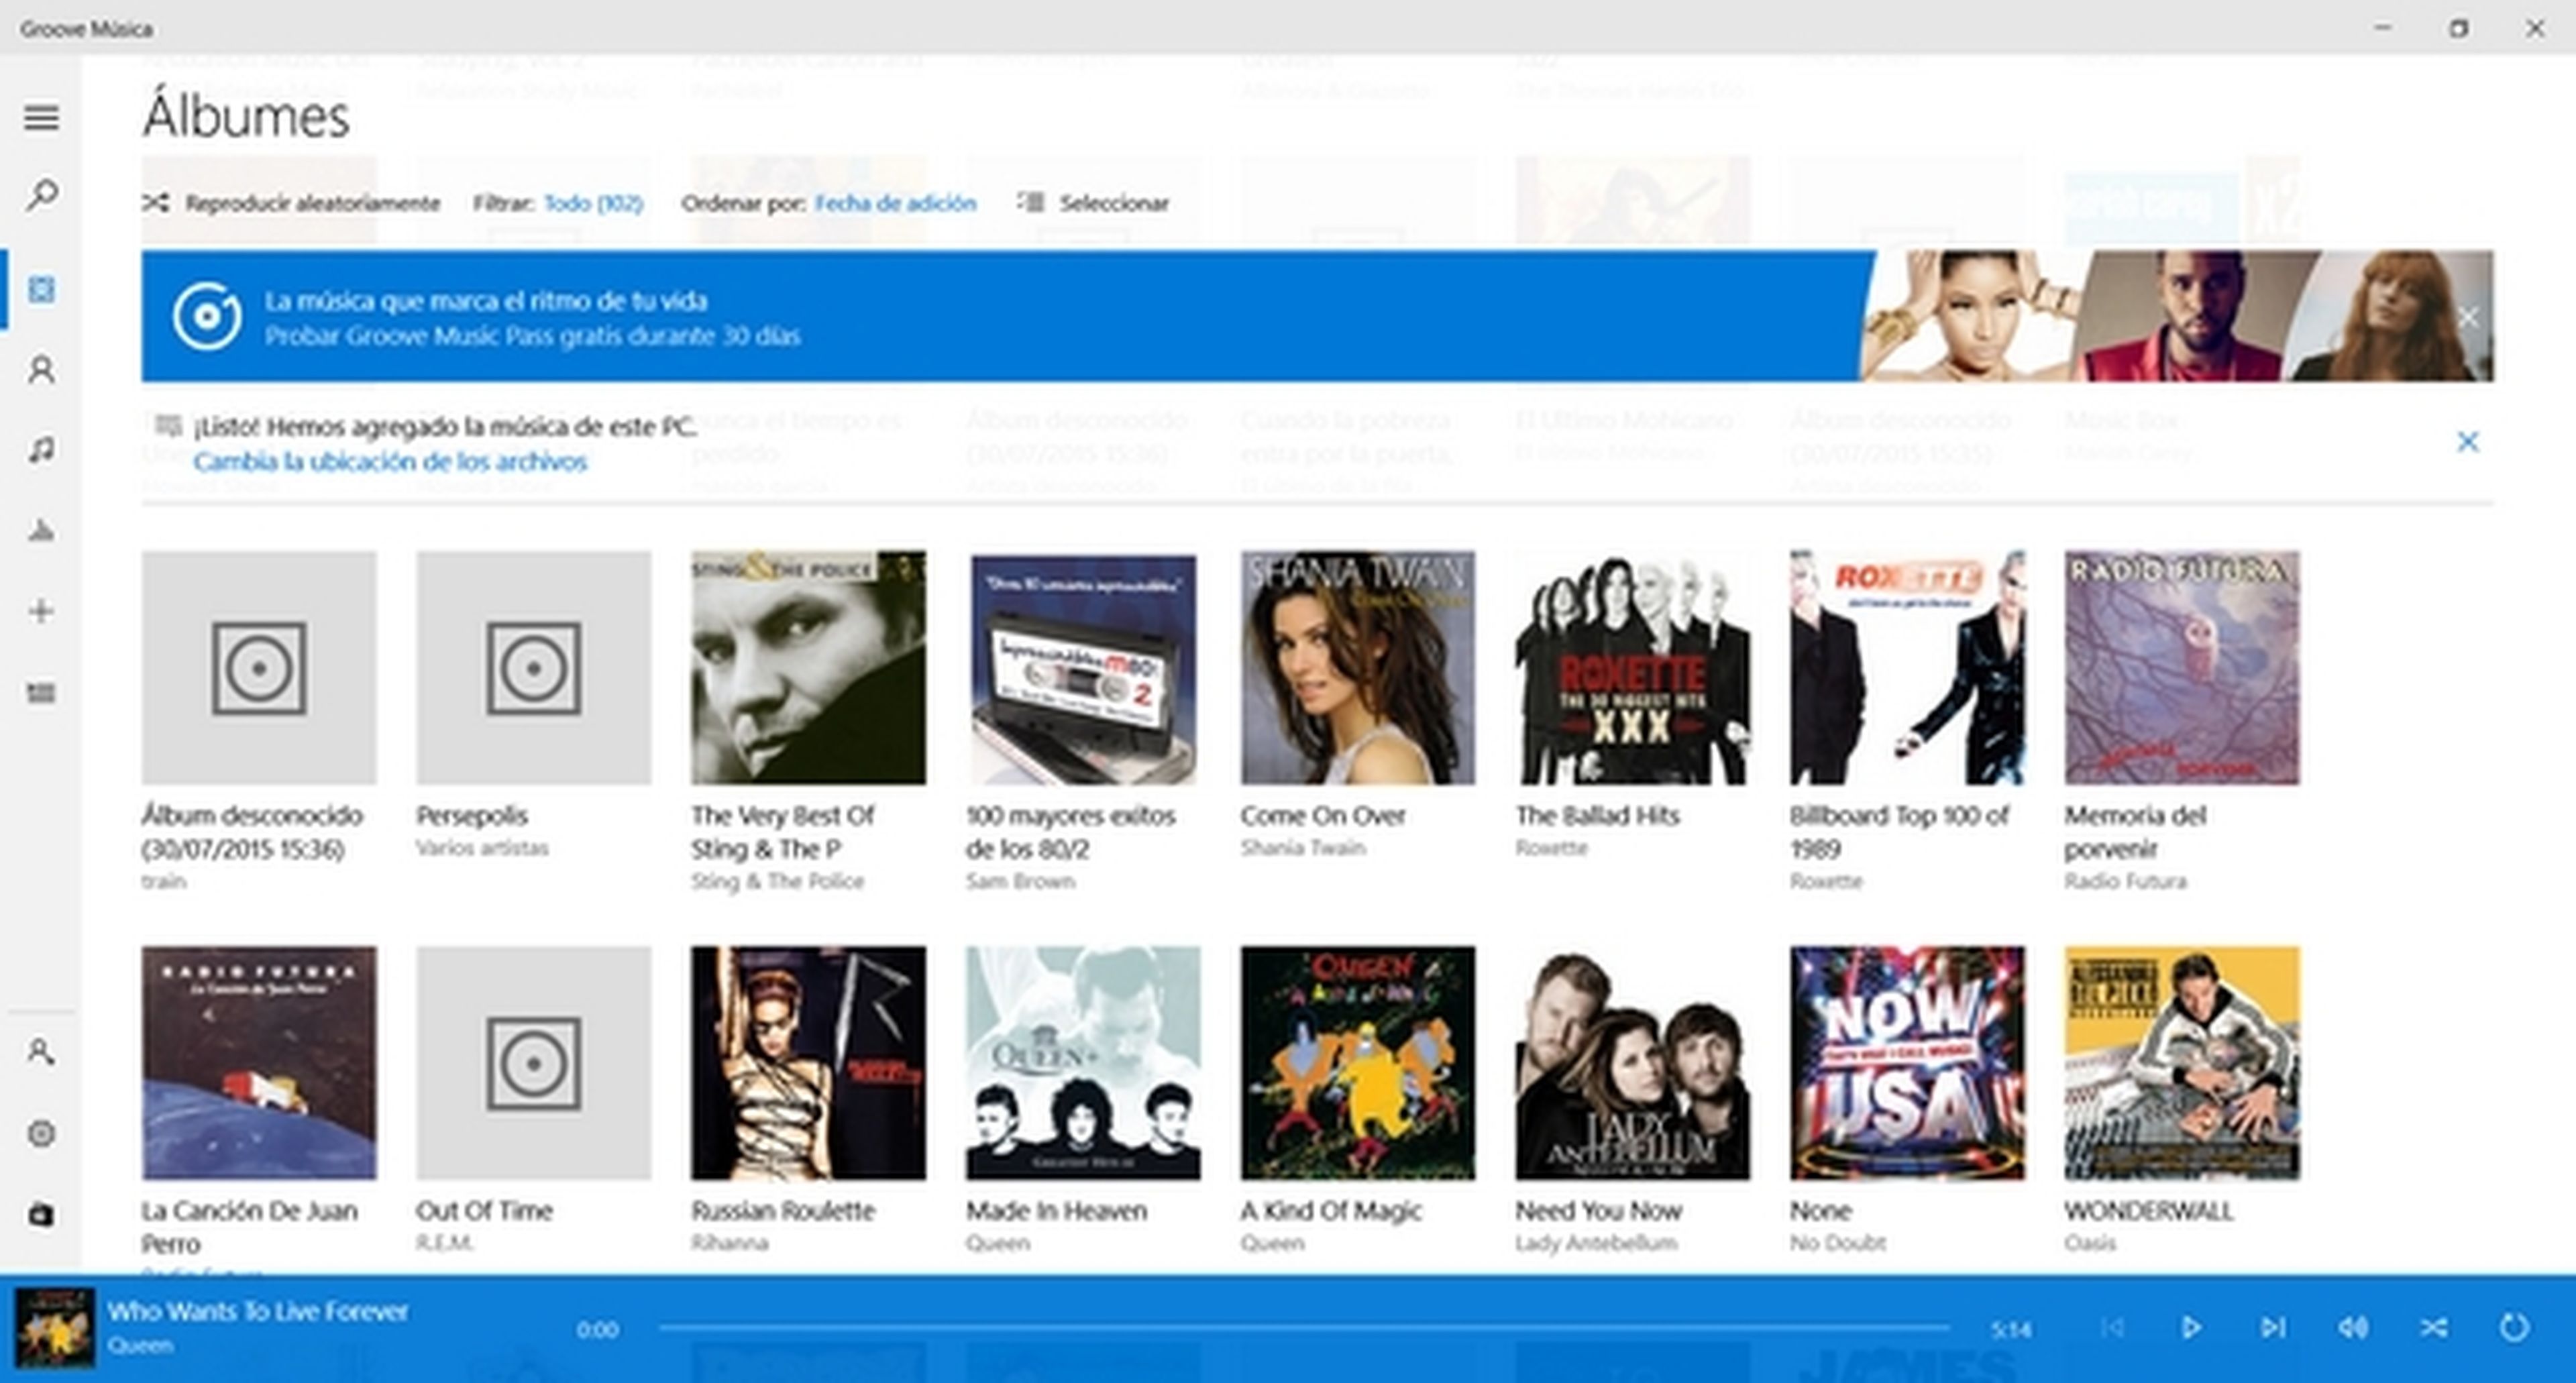Open 'Cambia la ubicación de los archivos' link
Viewport: 2576px width, 1383px height.
coord(390,462)
